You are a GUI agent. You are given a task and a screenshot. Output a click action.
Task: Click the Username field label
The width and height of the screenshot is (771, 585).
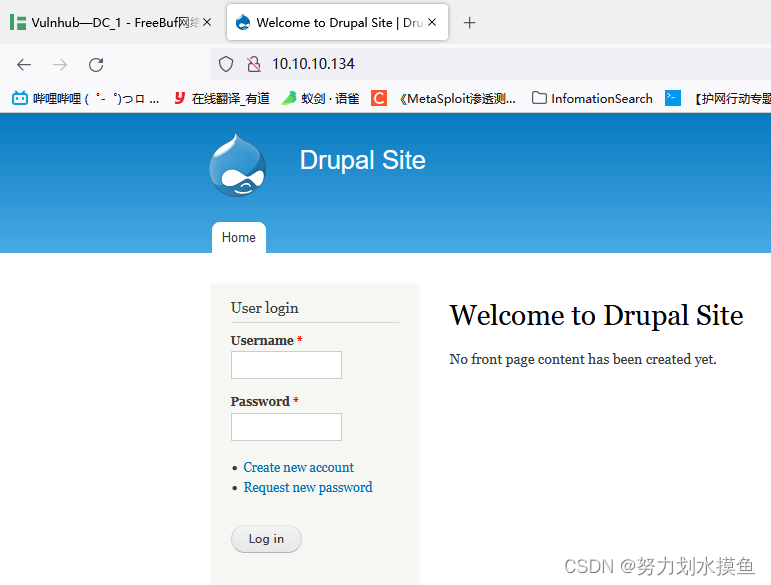click(x=262, y=340)
